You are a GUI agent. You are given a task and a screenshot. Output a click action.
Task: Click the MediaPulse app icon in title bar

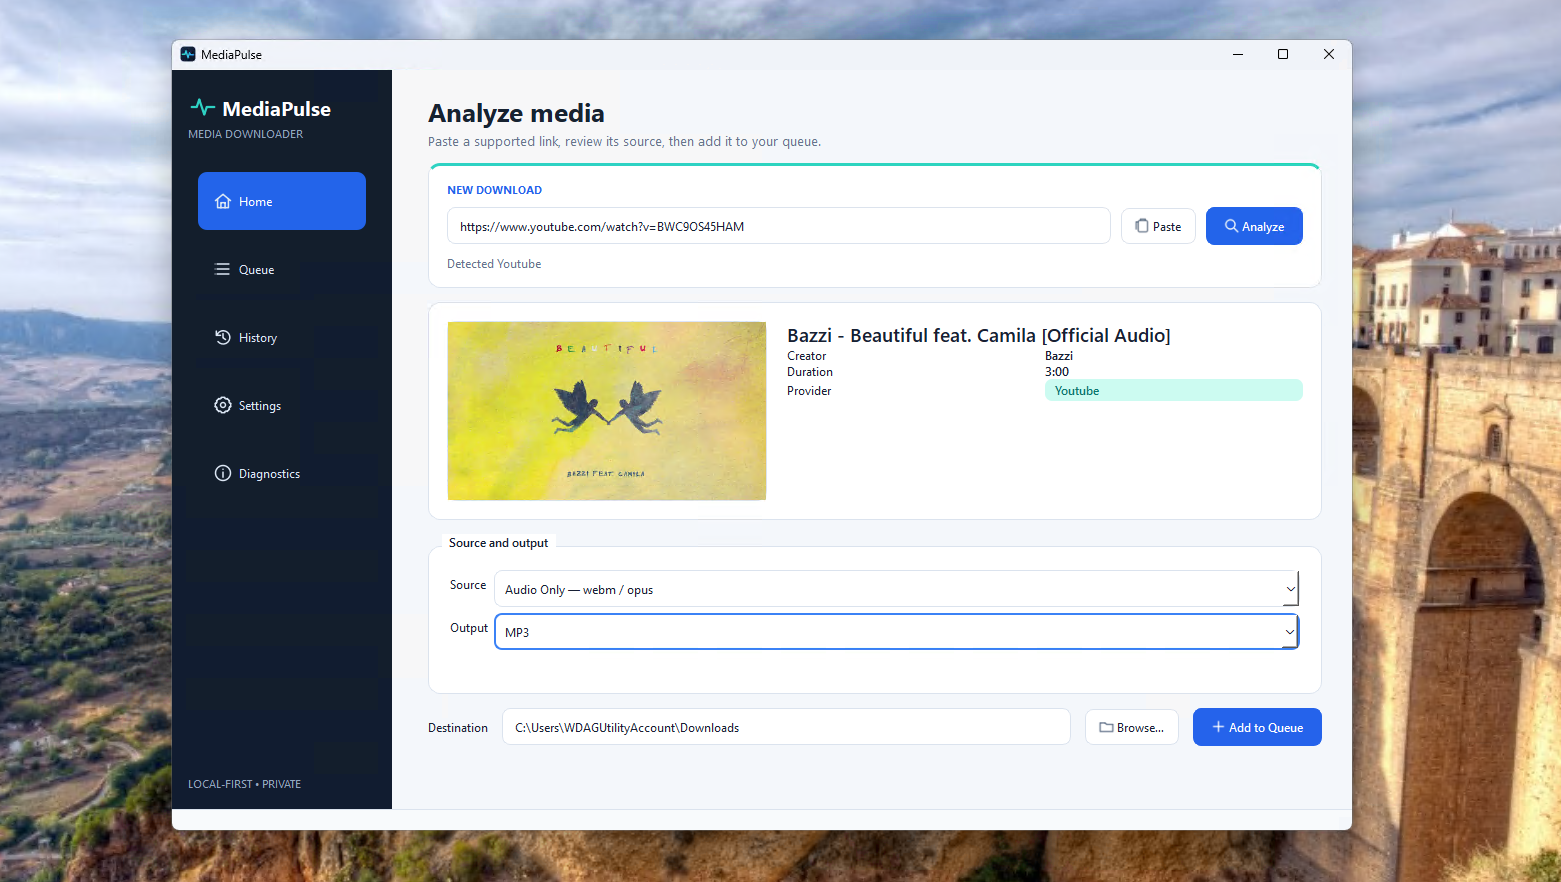(188, 54)
